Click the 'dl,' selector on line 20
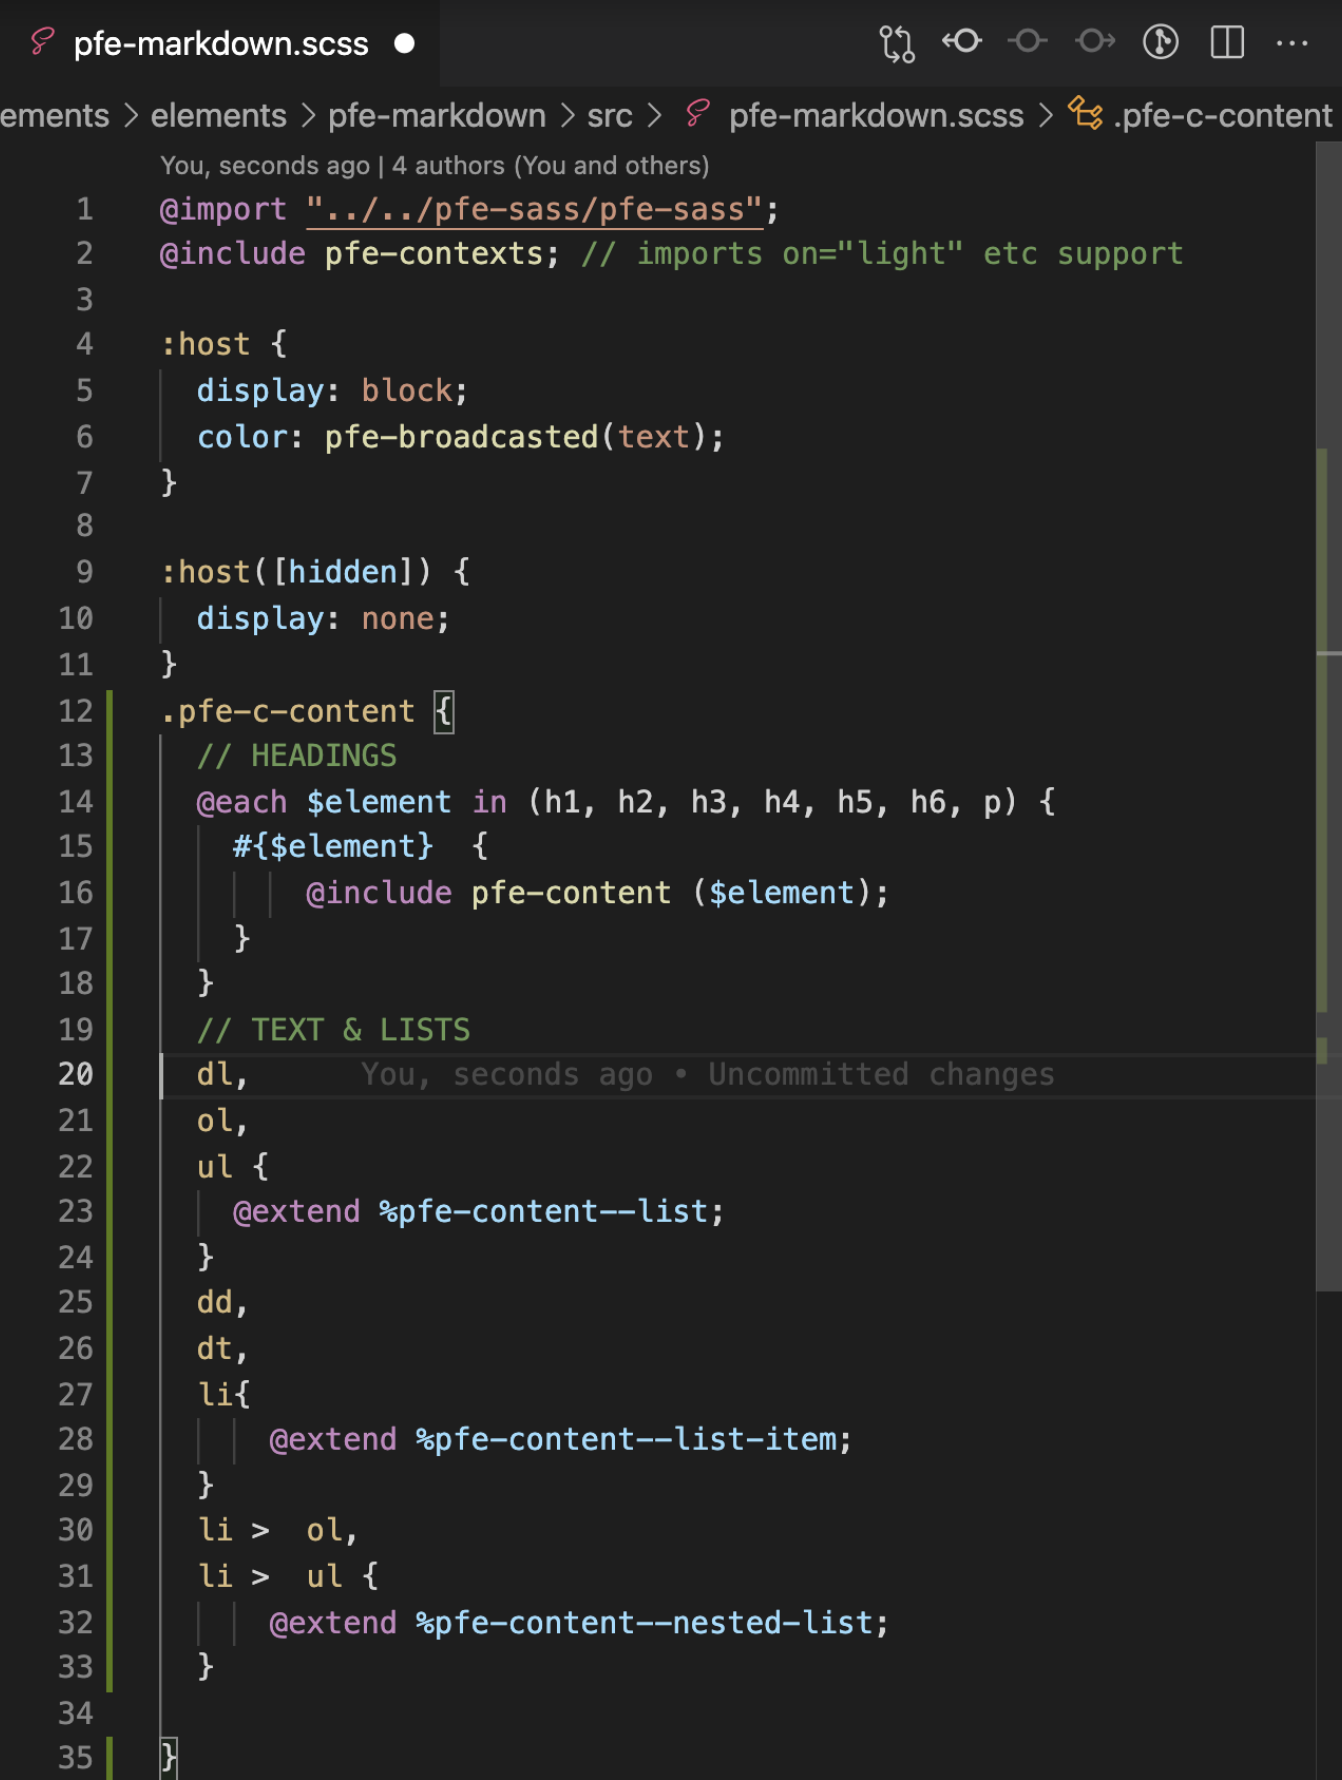 tap(222, 1074)
